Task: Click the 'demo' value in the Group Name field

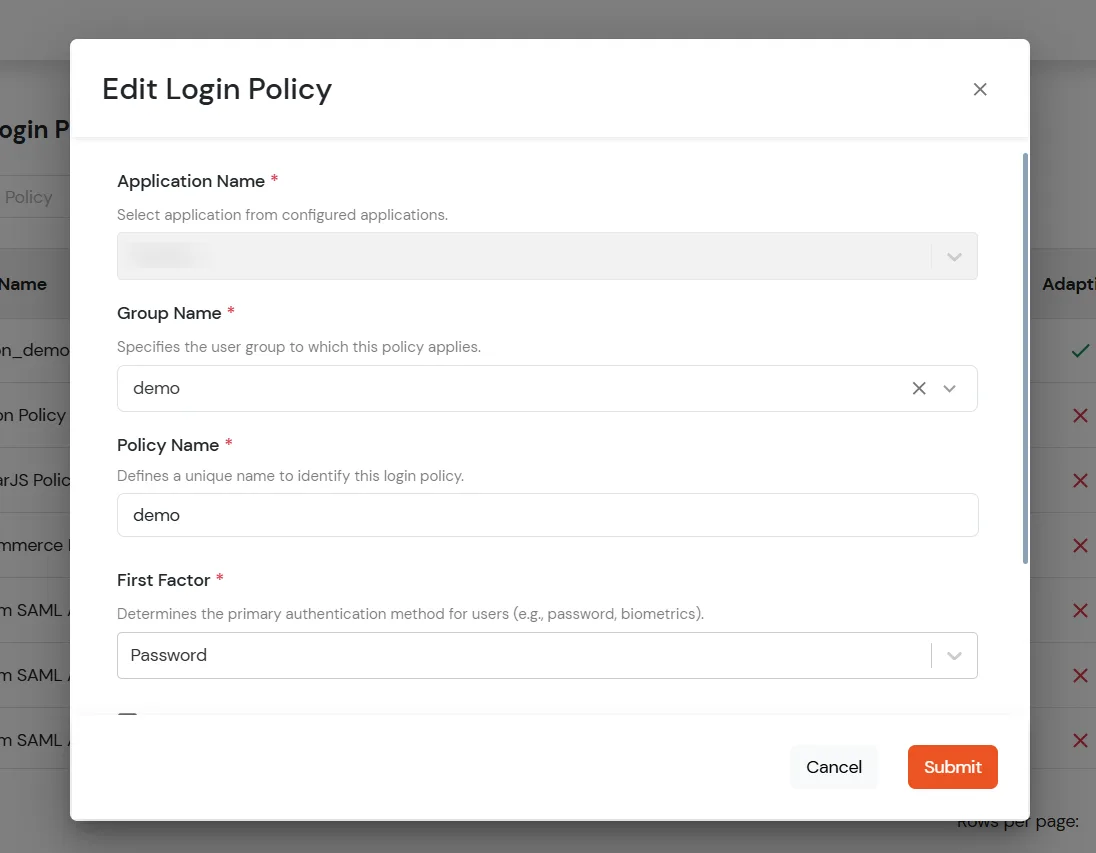Action: [x=157, y=388]
